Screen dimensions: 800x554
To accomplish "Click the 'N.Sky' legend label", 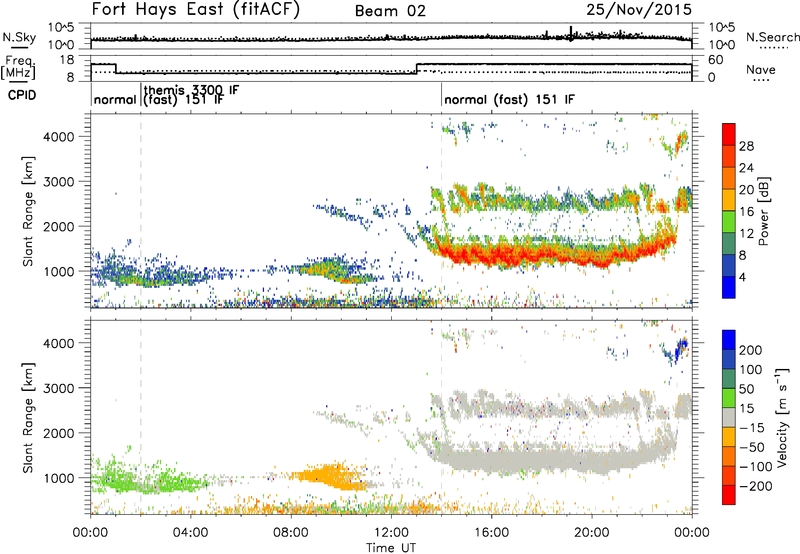I will (x=19, y=37).
